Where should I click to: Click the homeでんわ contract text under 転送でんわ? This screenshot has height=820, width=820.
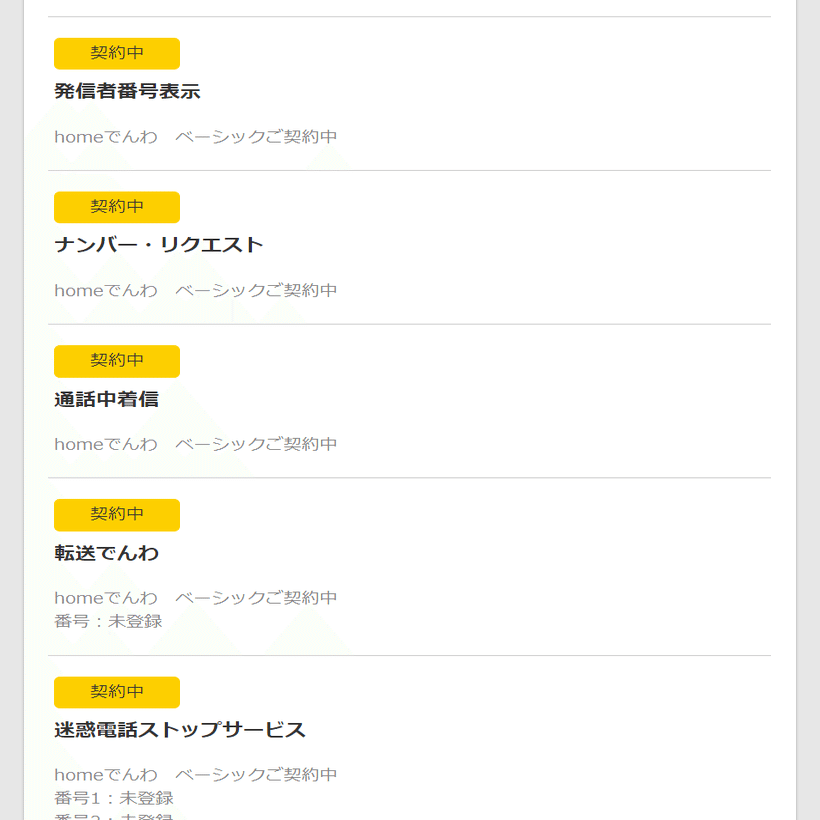click(x=196, y=598)
